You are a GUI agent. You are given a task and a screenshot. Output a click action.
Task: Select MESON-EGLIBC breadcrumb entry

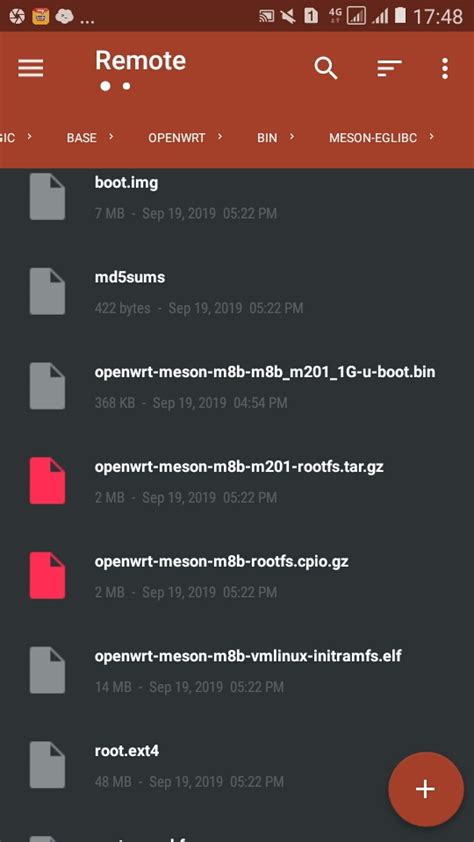pos(373,138)
